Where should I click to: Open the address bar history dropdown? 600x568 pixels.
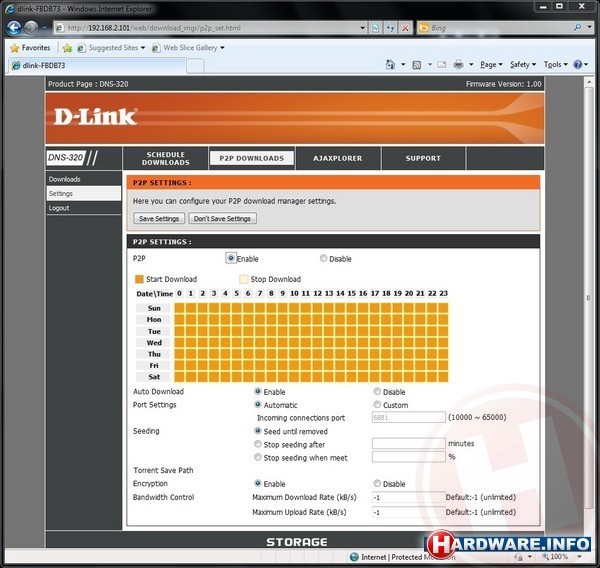tap(362, 28)
